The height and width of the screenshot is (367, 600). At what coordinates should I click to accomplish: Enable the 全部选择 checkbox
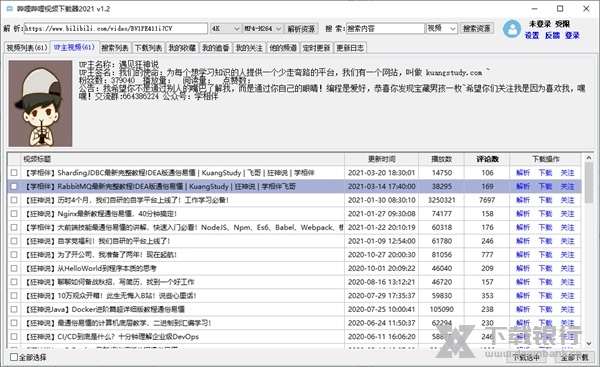point(14,357)
